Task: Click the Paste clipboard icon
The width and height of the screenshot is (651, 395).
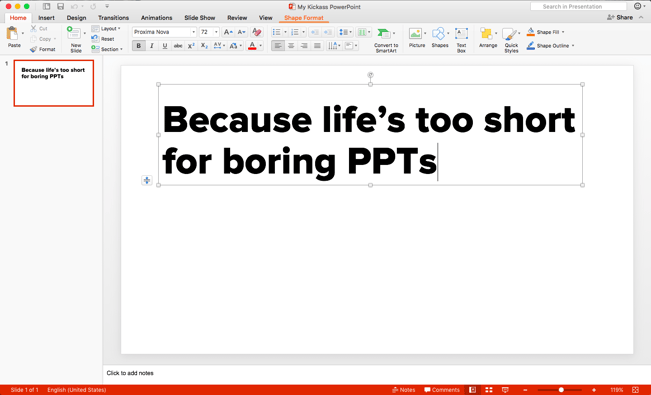Action: tap(12, 34)
